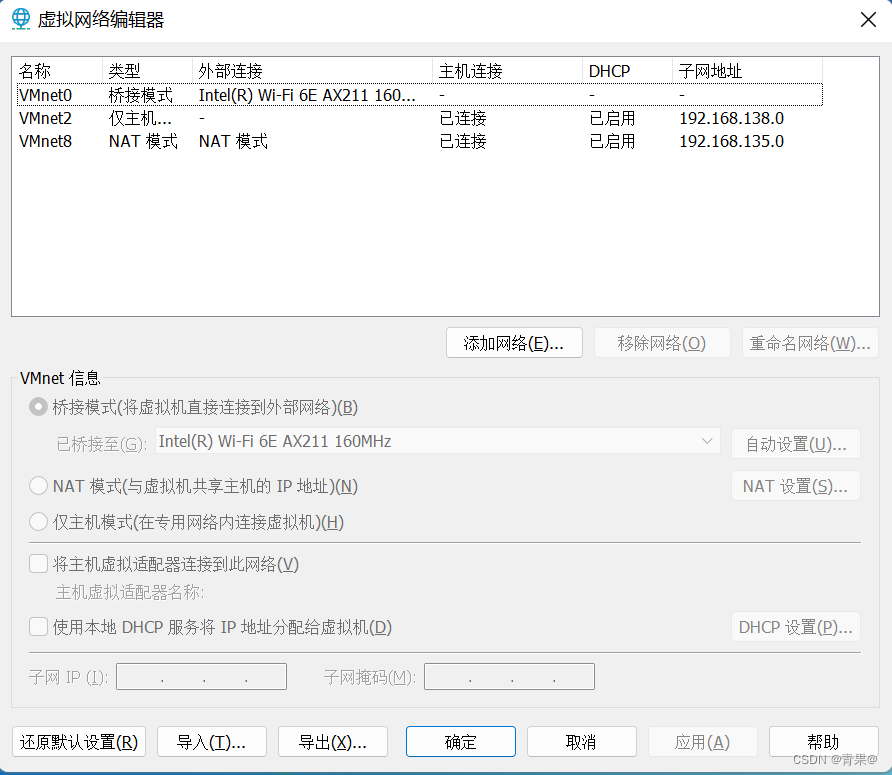Click the 仅主机... type cell of VMnet2
892x775 pixels.
[x=140, y=118]
